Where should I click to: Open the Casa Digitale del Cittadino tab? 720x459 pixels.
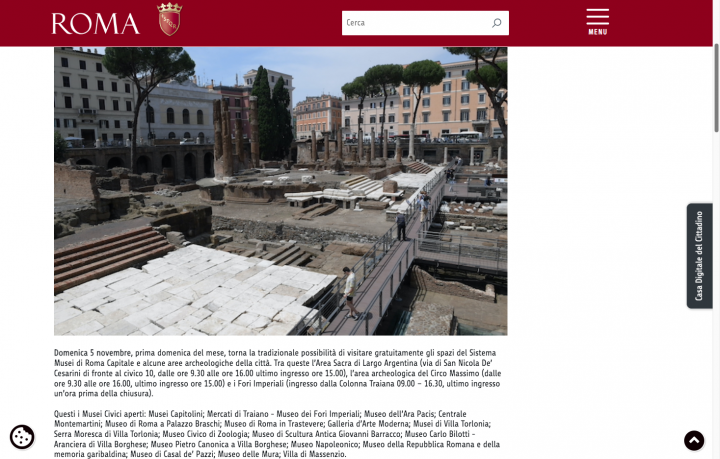(x=699, y=256)
